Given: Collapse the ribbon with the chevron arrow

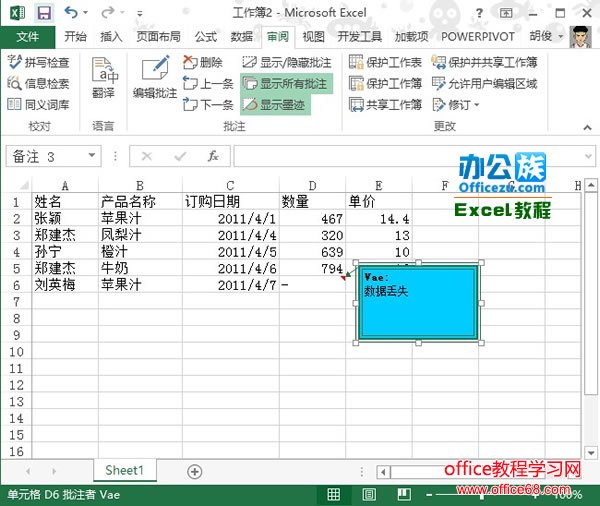Looking at the screenshot, I should coord(587,127).
